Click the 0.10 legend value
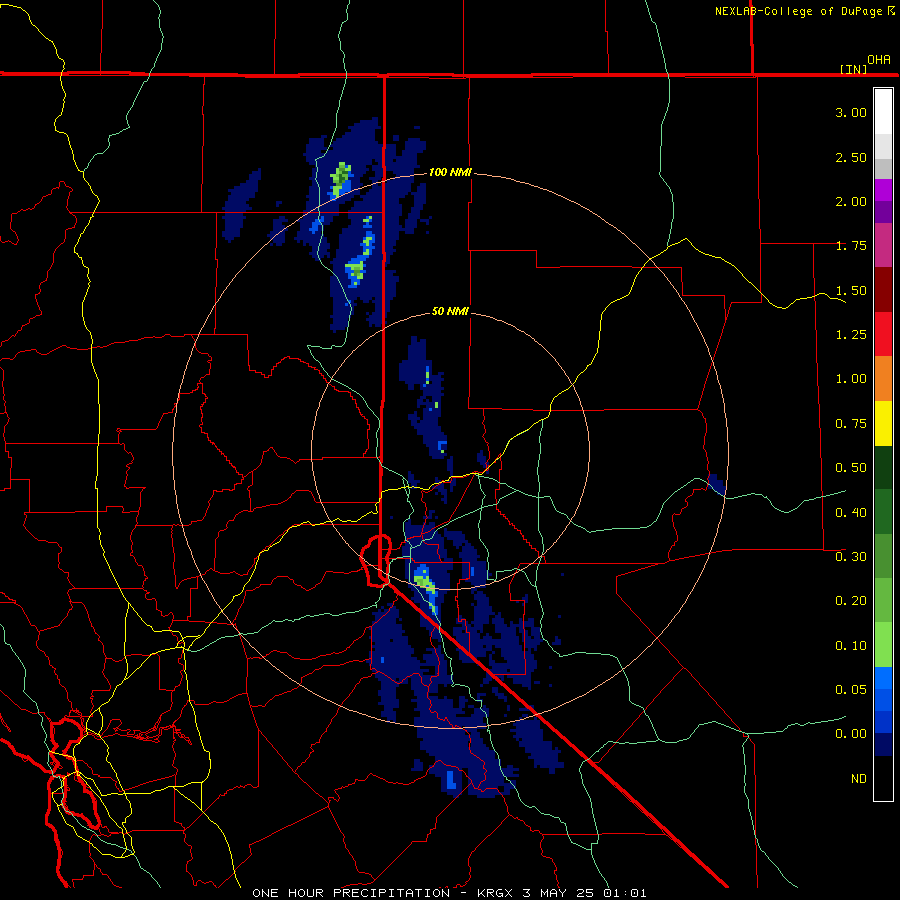Screen dimensions: 900x900 [x=851, y=645]
